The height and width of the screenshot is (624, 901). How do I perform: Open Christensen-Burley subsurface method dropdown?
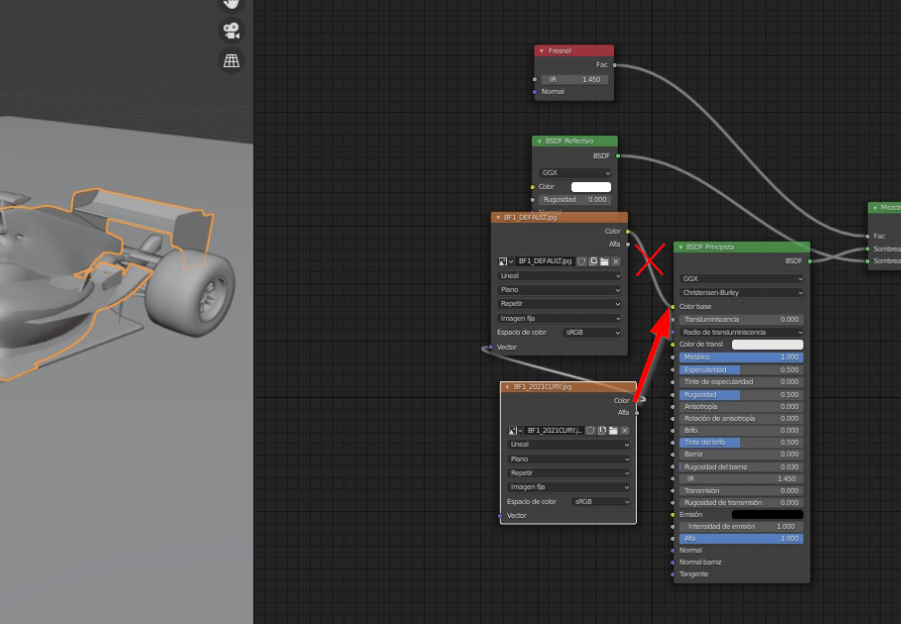coord(741,292)
